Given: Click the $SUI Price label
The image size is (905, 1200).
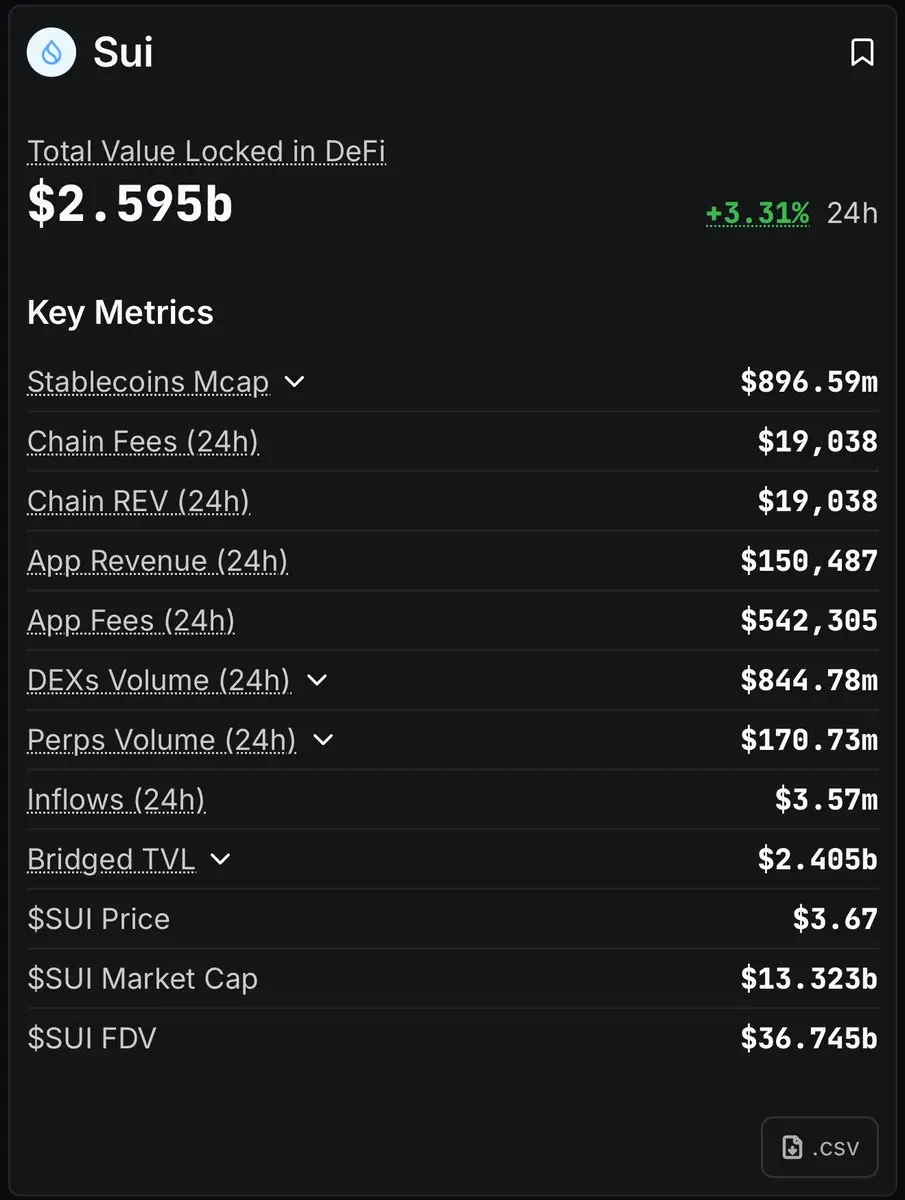Looking at the screenshot, I should coord(98,919).
